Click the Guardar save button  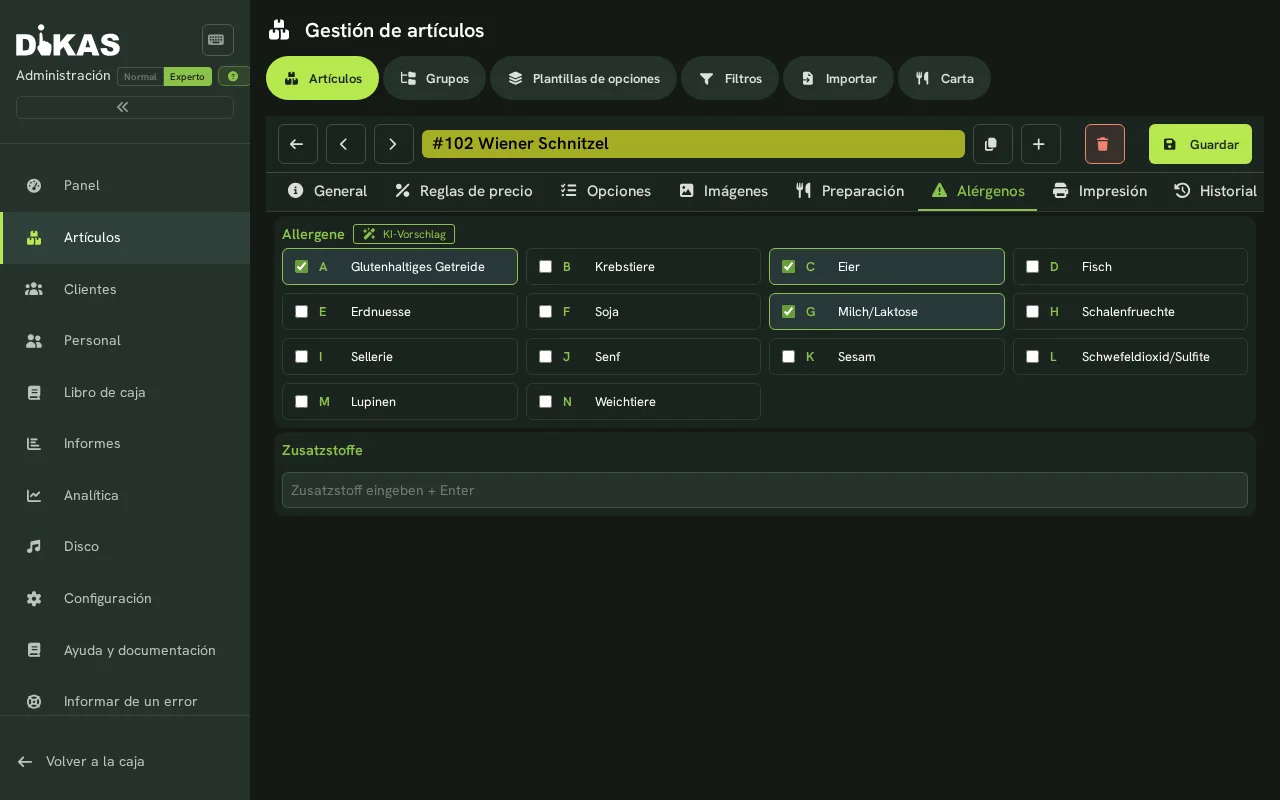click(1200, 144)
